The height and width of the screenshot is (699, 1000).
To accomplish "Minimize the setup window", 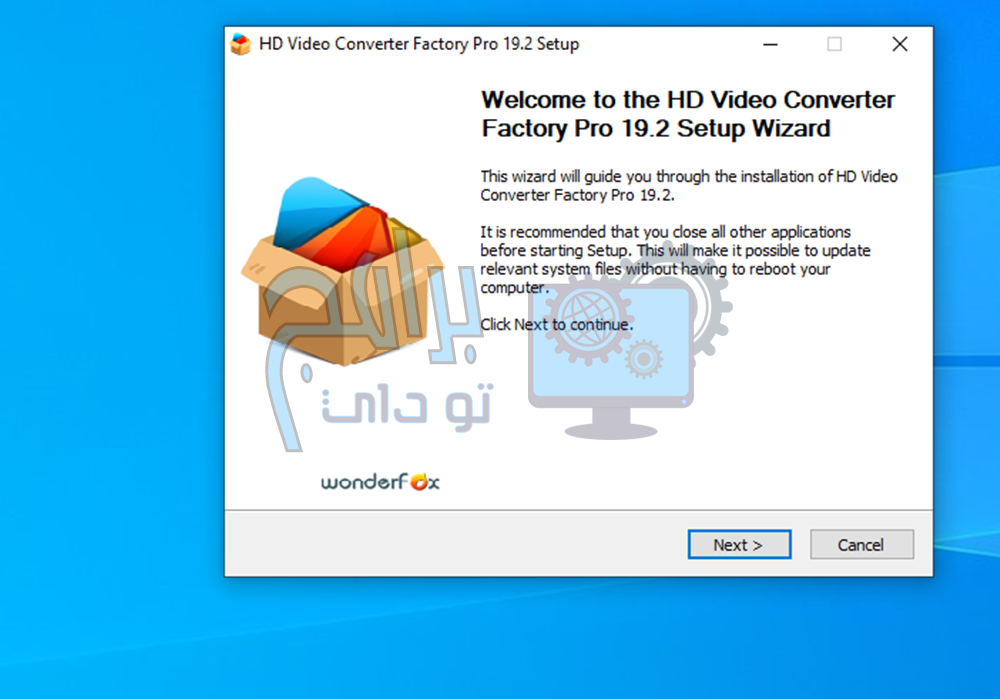I will point(770,44).
